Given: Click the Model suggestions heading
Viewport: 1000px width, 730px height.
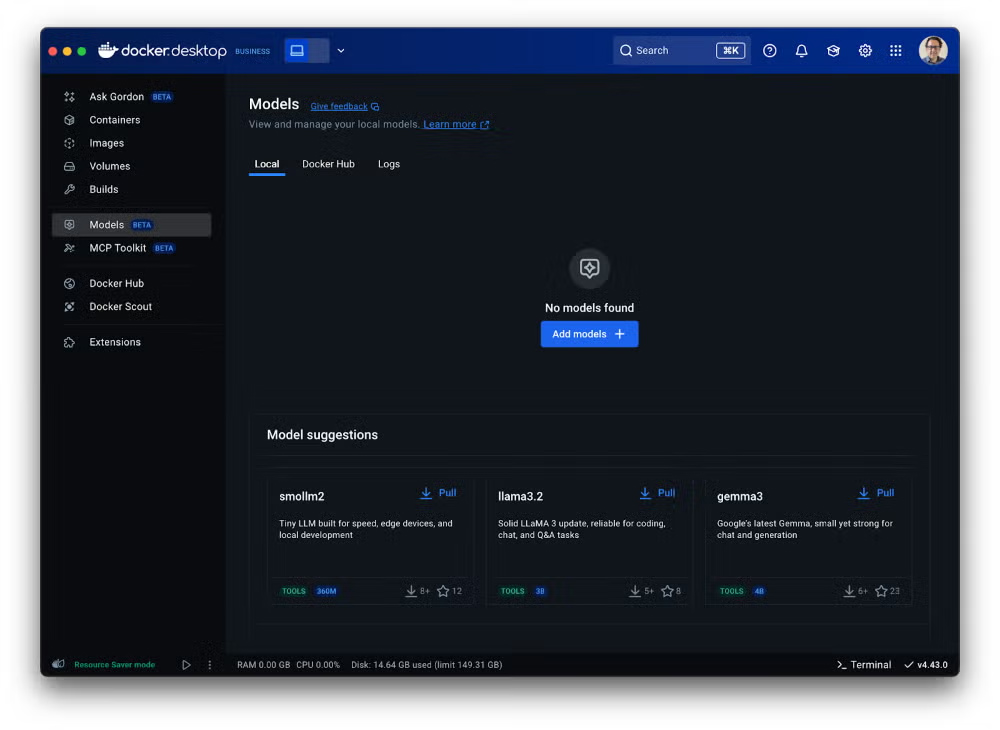Looking at the screenshot, I should 322,435.
